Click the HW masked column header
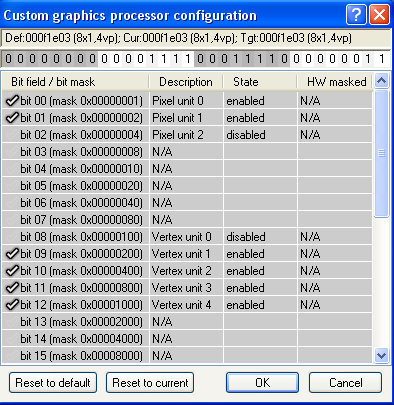Viewport: 394px width, 405px height. click(334, 82)
